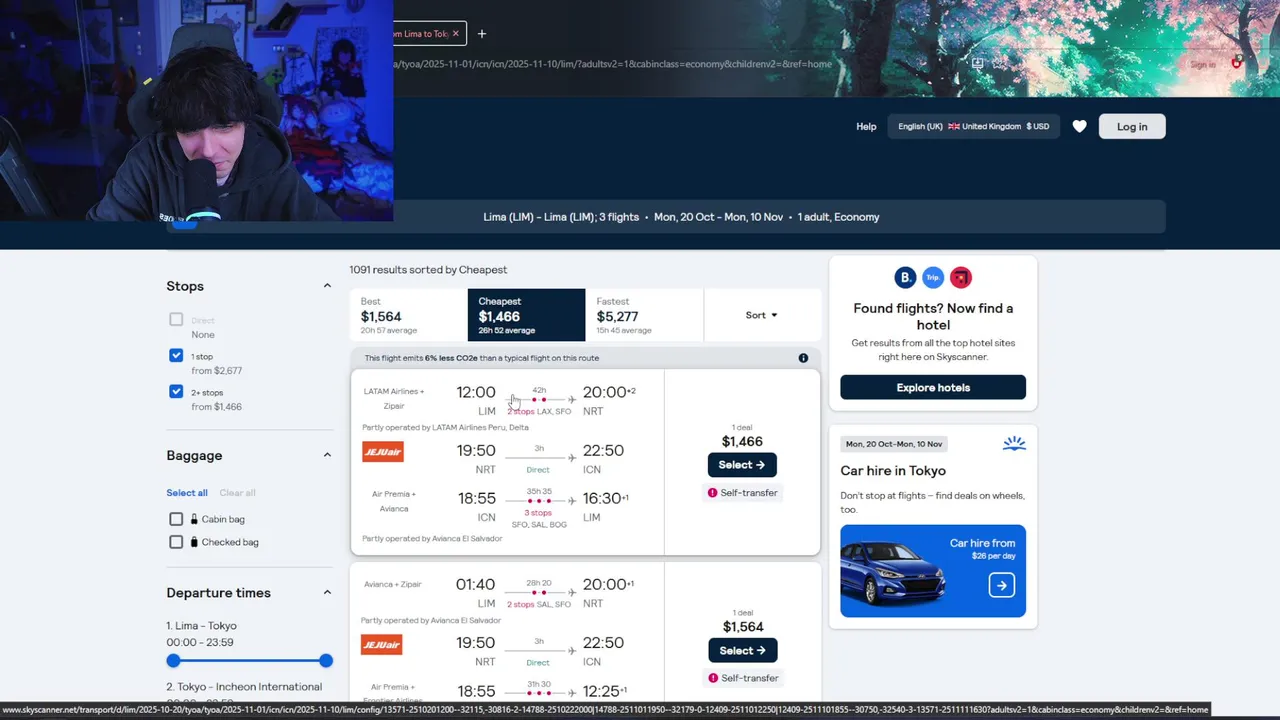The image size is (1280, 720).
Task: Click Explore hotels button
Action: (x=933, y=387)
